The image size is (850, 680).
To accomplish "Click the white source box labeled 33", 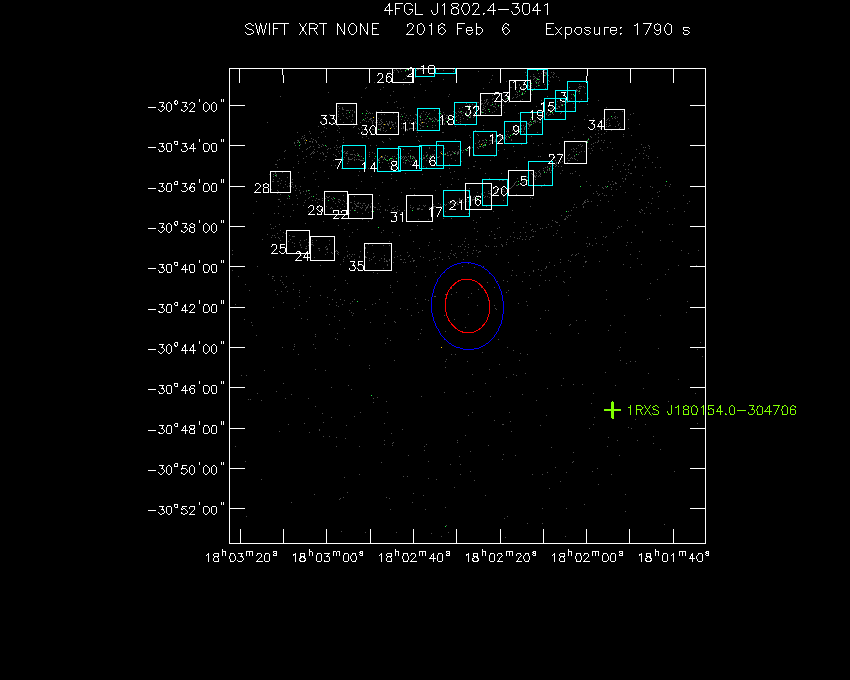I will point(346,114).
